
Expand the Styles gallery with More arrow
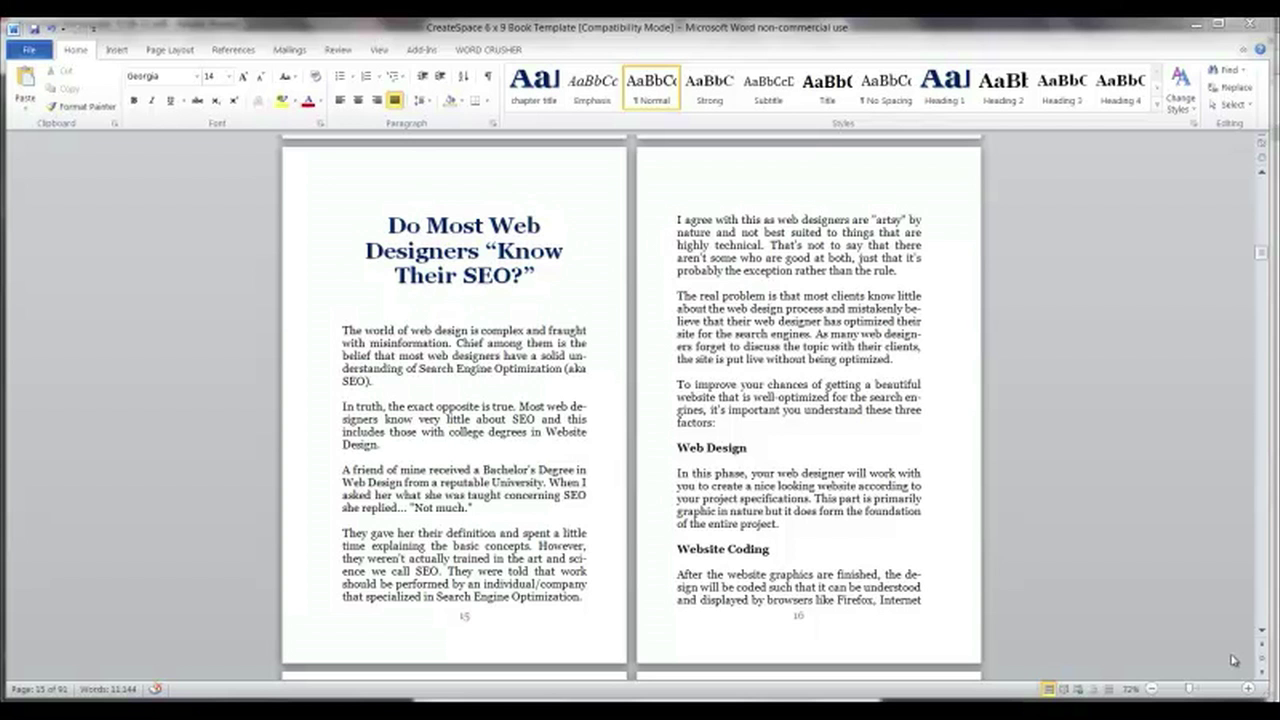[x=1157, y=105]
